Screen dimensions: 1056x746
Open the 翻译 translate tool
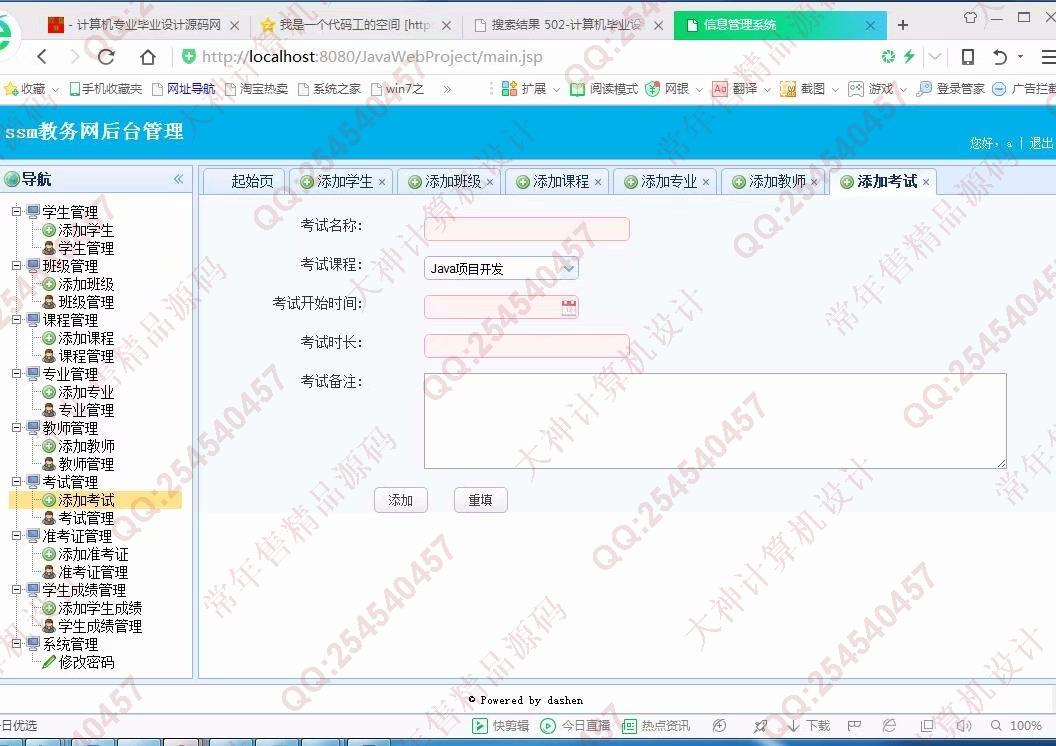735,89
